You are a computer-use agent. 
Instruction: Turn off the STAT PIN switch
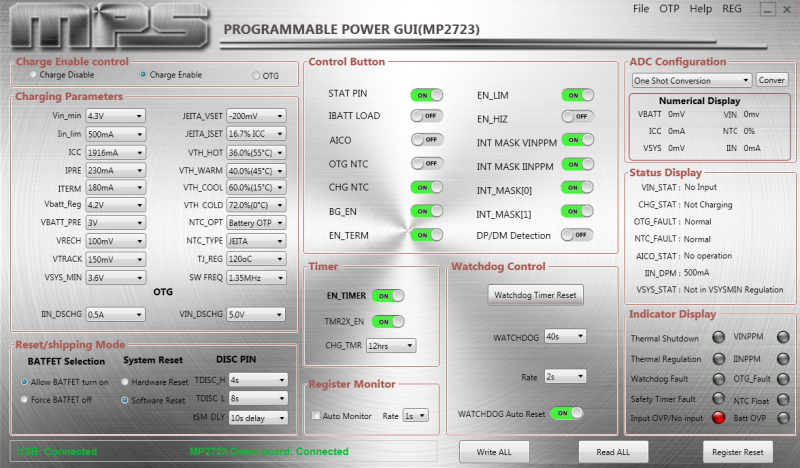point(427,95)
